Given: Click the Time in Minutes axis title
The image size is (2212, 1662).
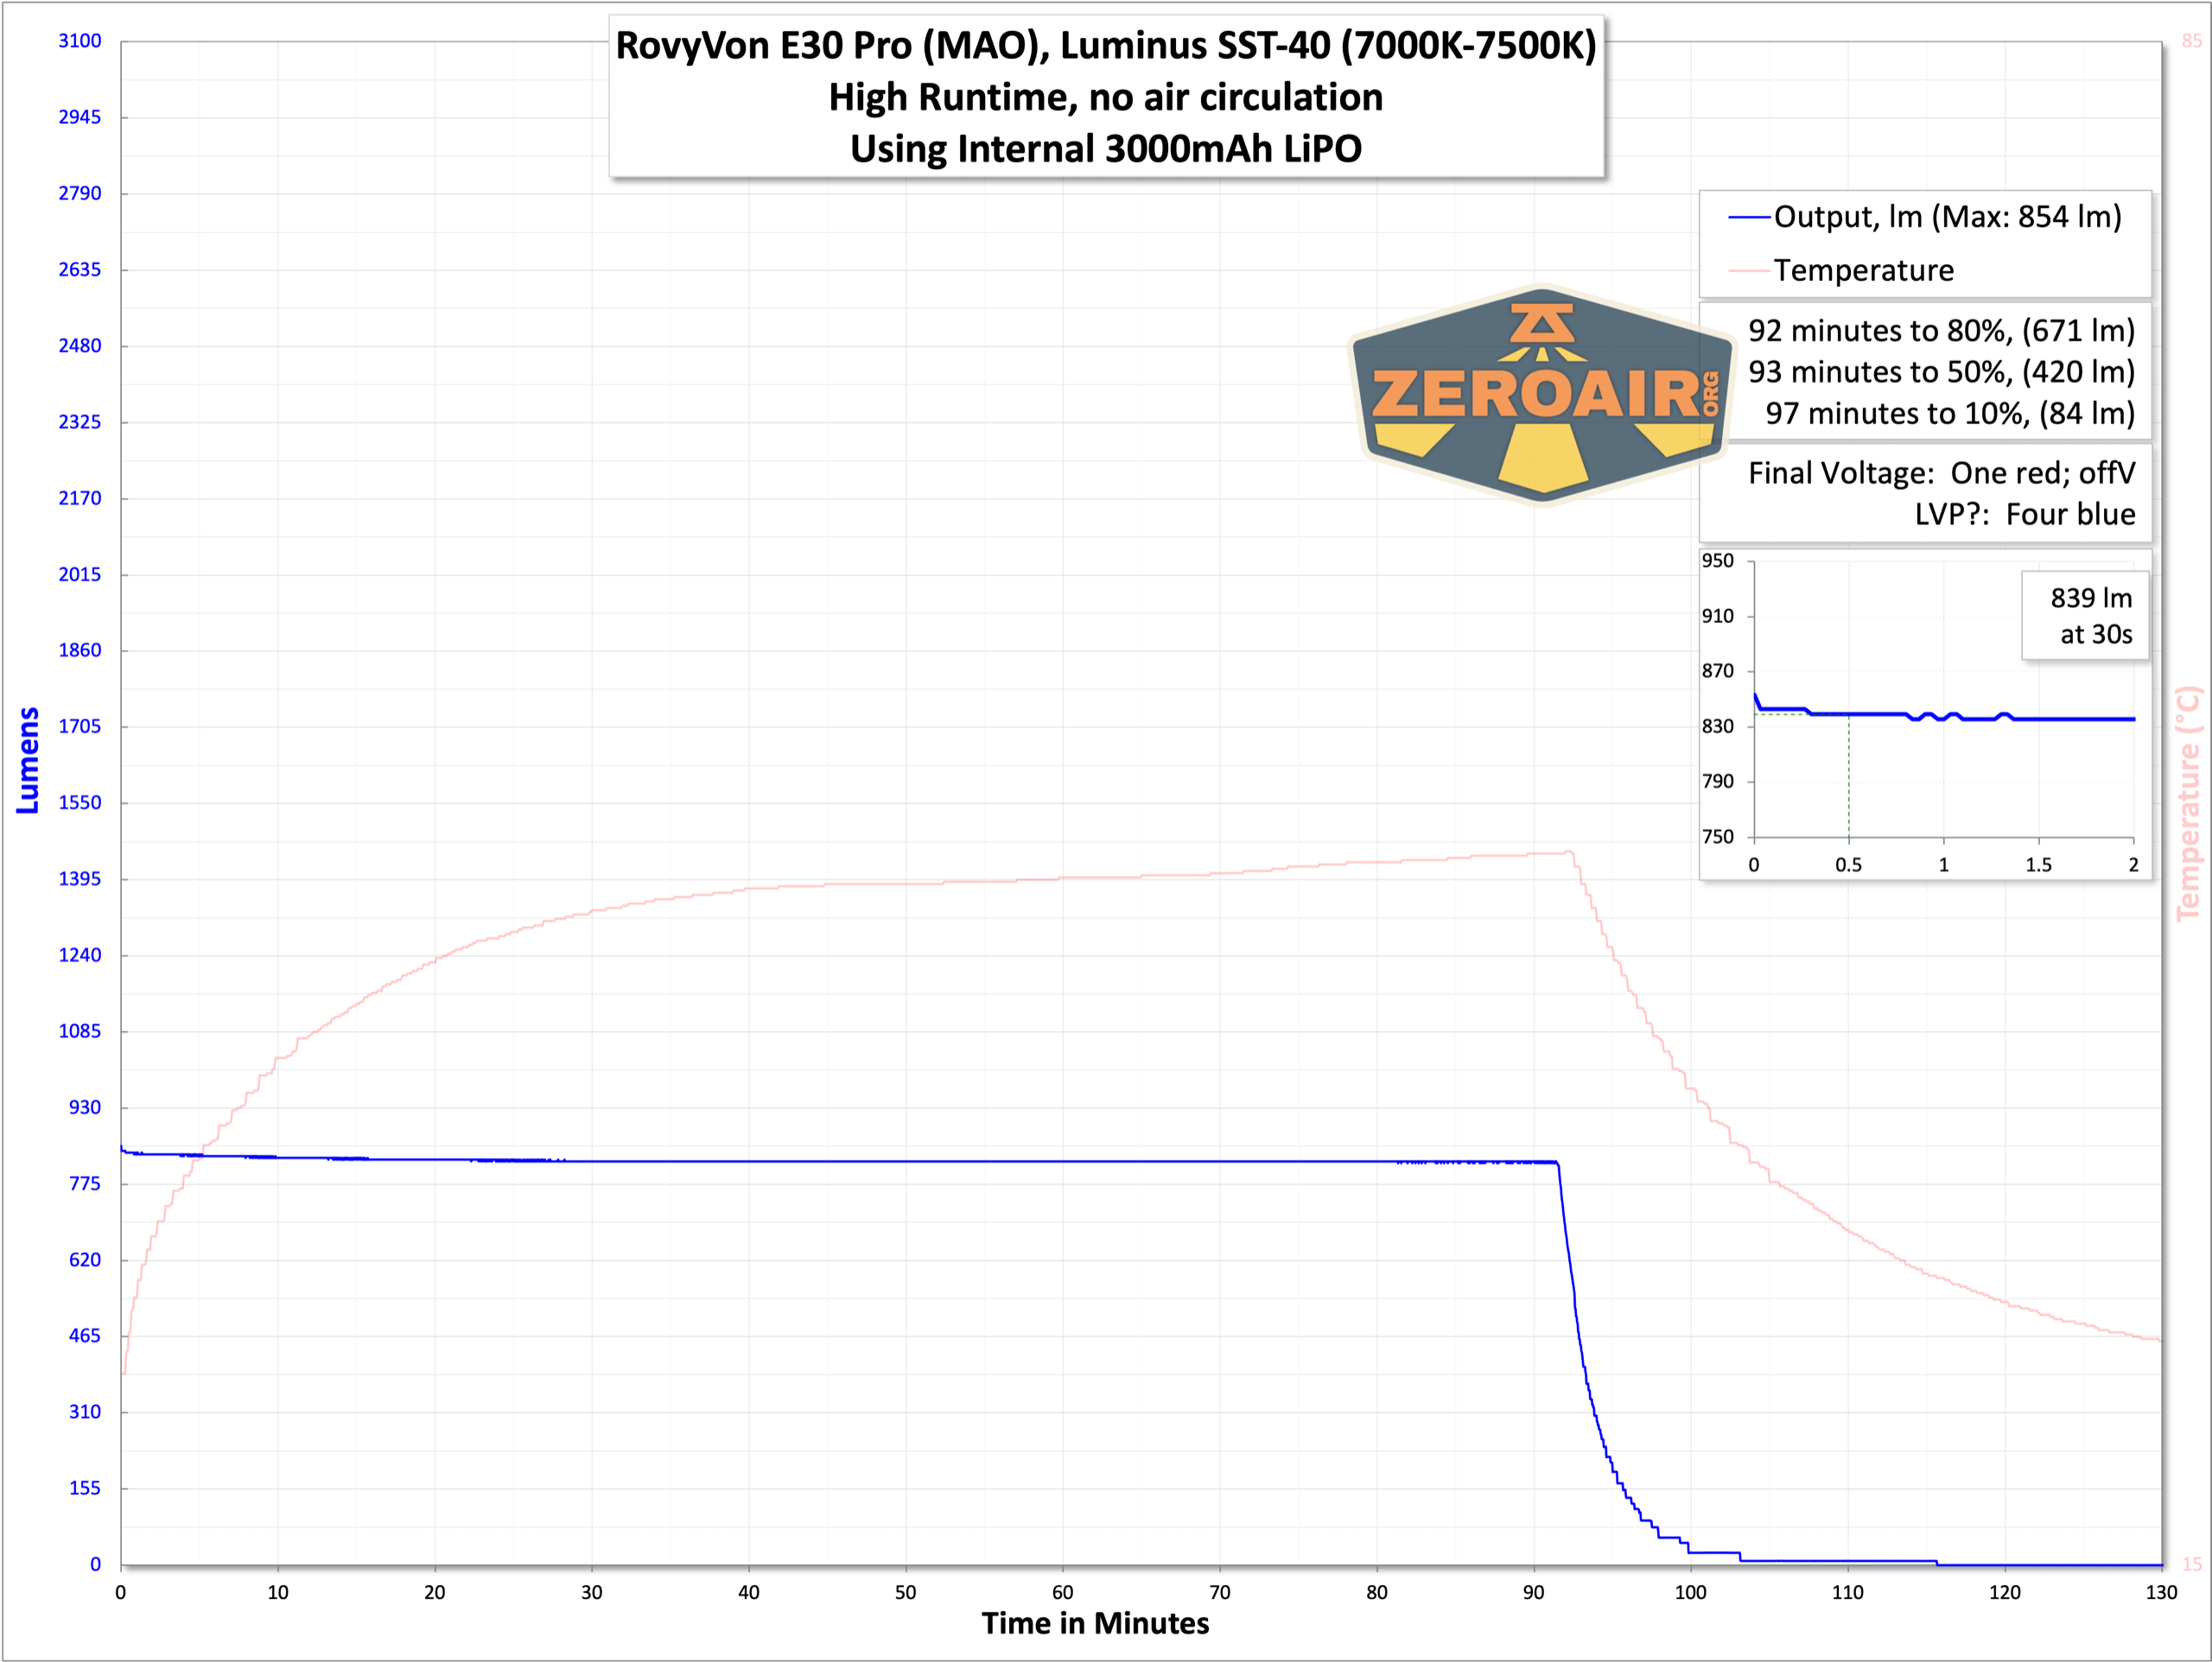Looking at the screenshot, I should tap(1095, 1623).
